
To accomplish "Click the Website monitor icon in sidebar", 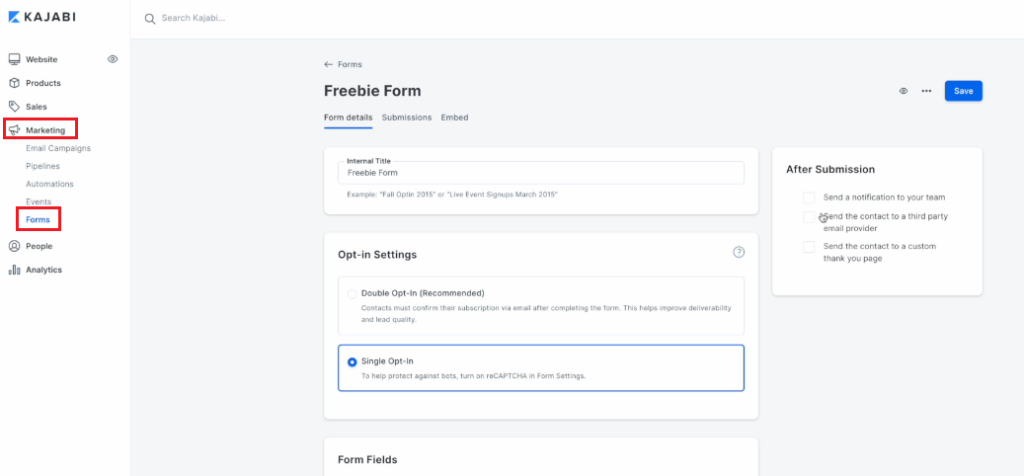I will pyautogui.click(x=14, y=59).
